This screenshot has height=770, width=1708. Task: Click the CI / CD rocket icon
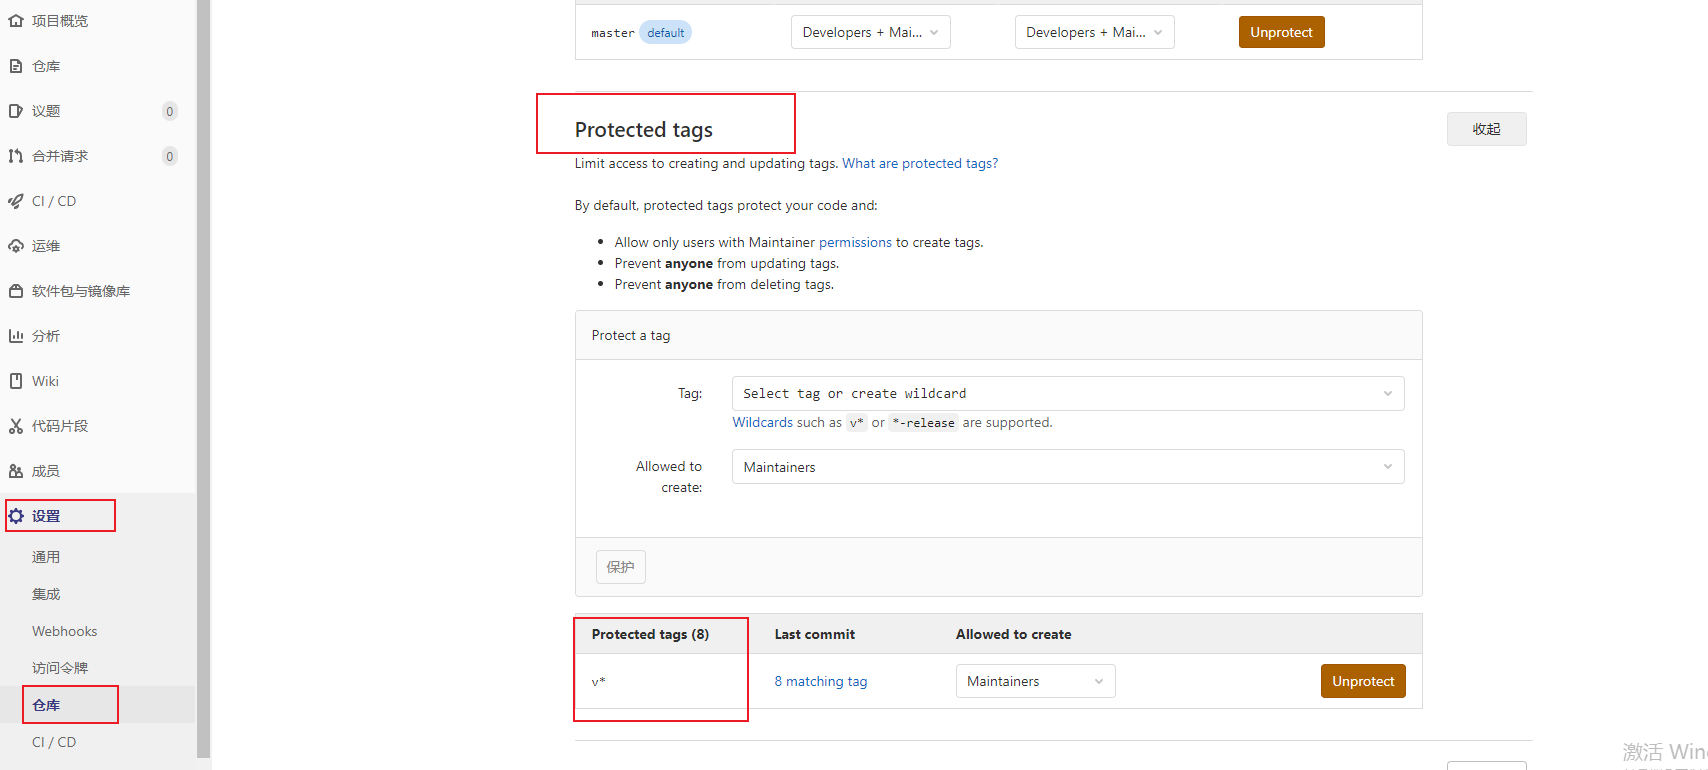pyautogui.click(x=16, y=201)
